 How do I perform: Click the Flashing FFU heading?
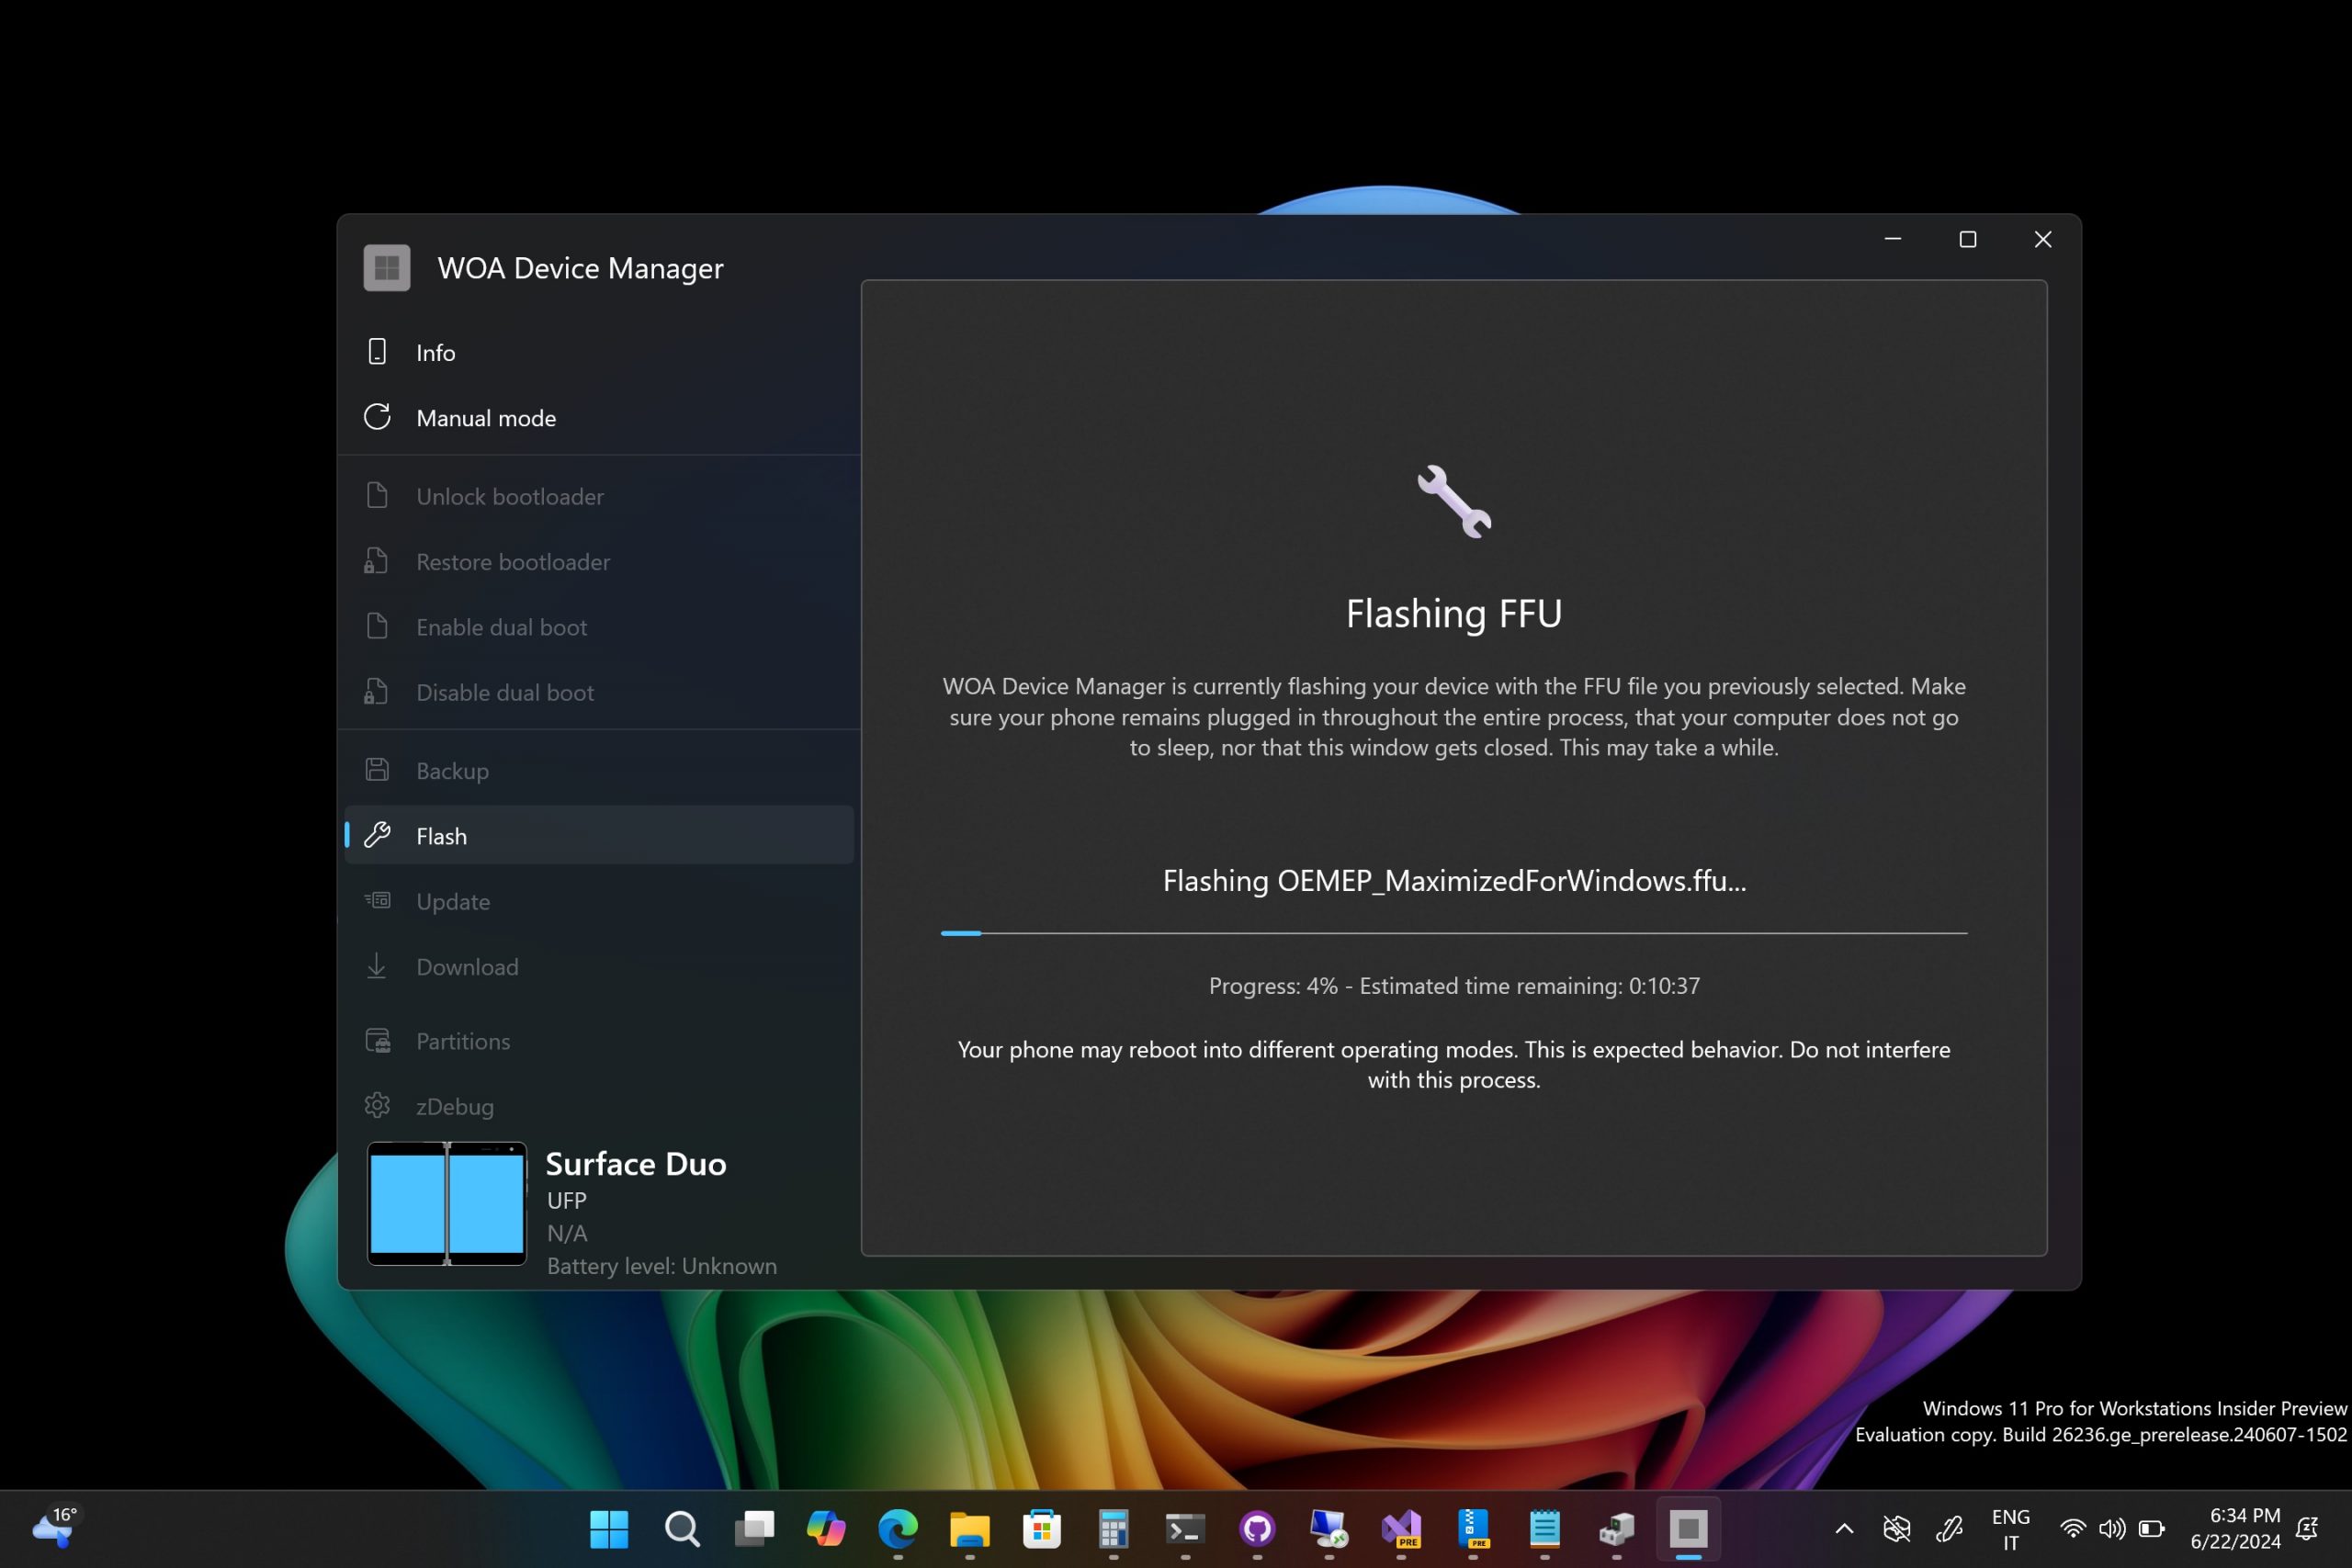tap(1454, 613)
